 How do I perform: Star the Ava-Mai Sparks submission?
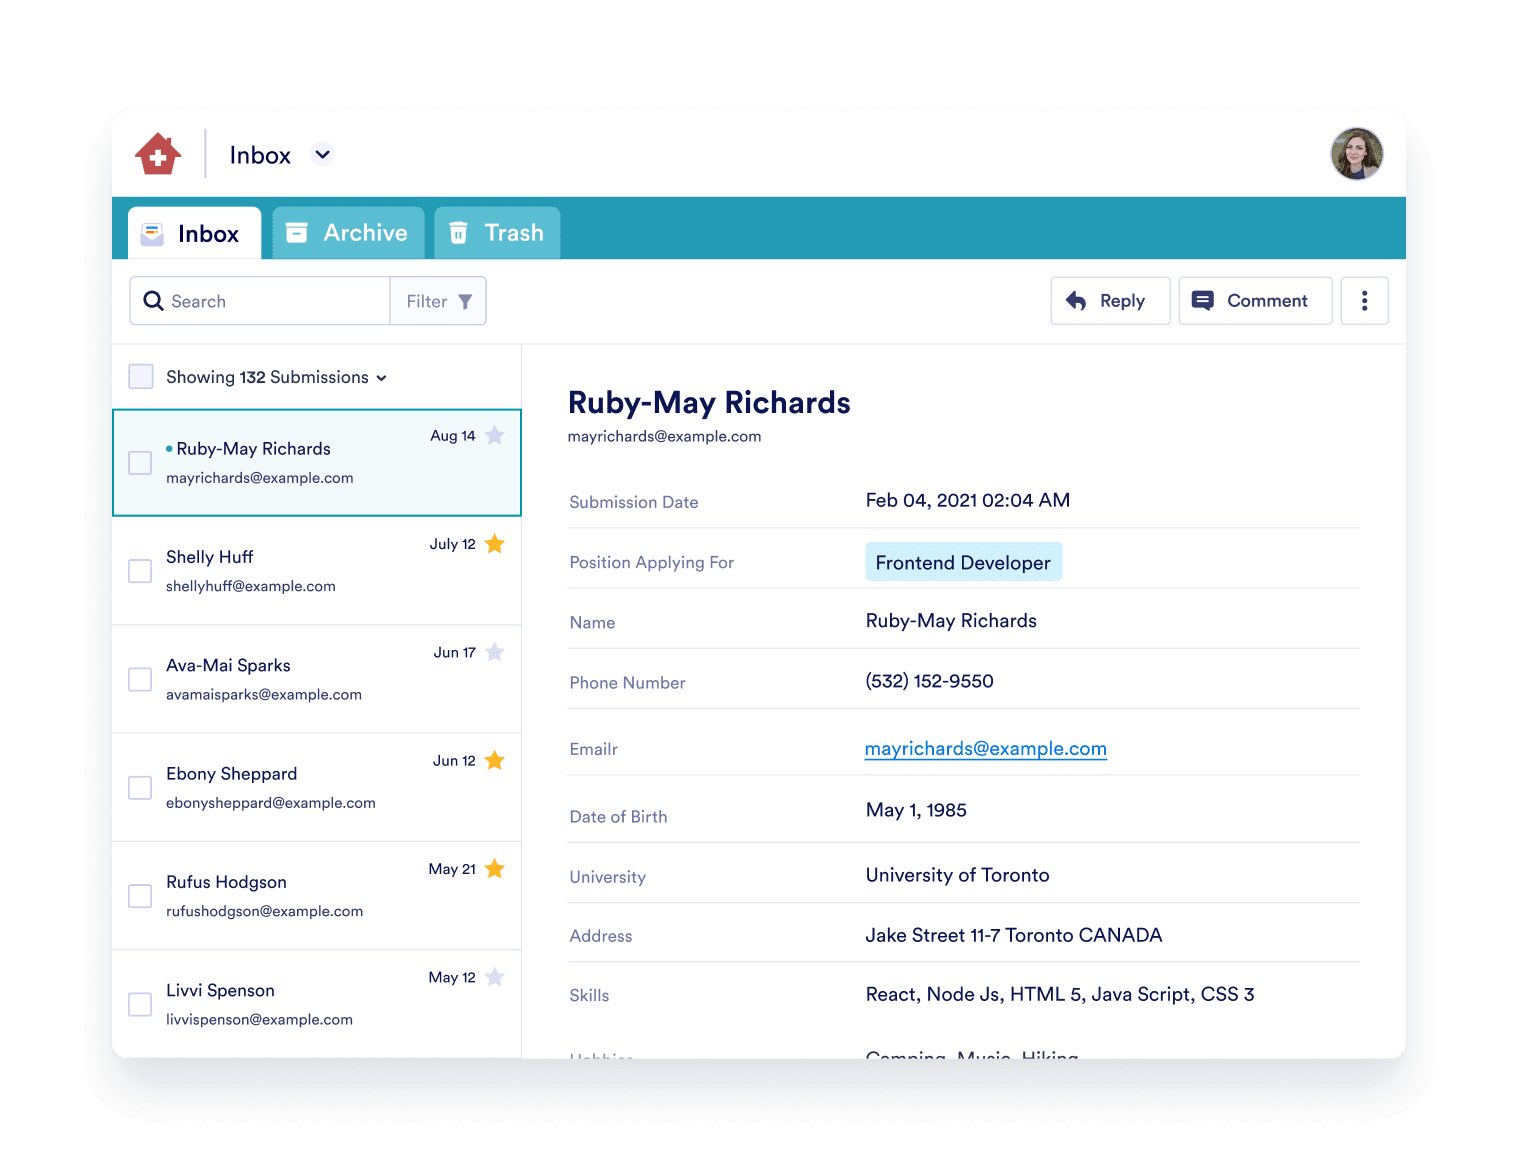click(x=494, y=653)
